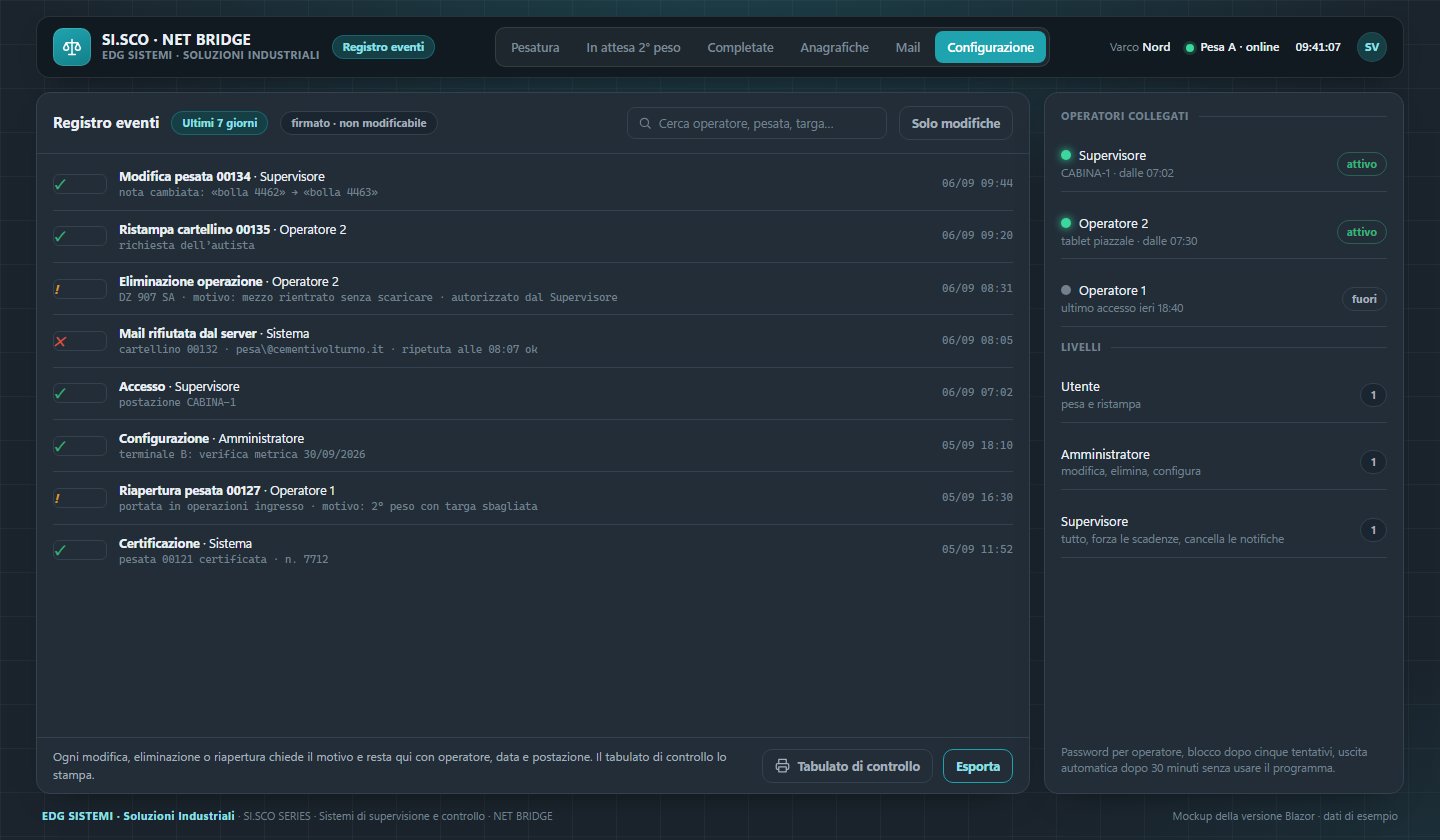Toggle the Ultimi 7 giorni filter chip

220,123
